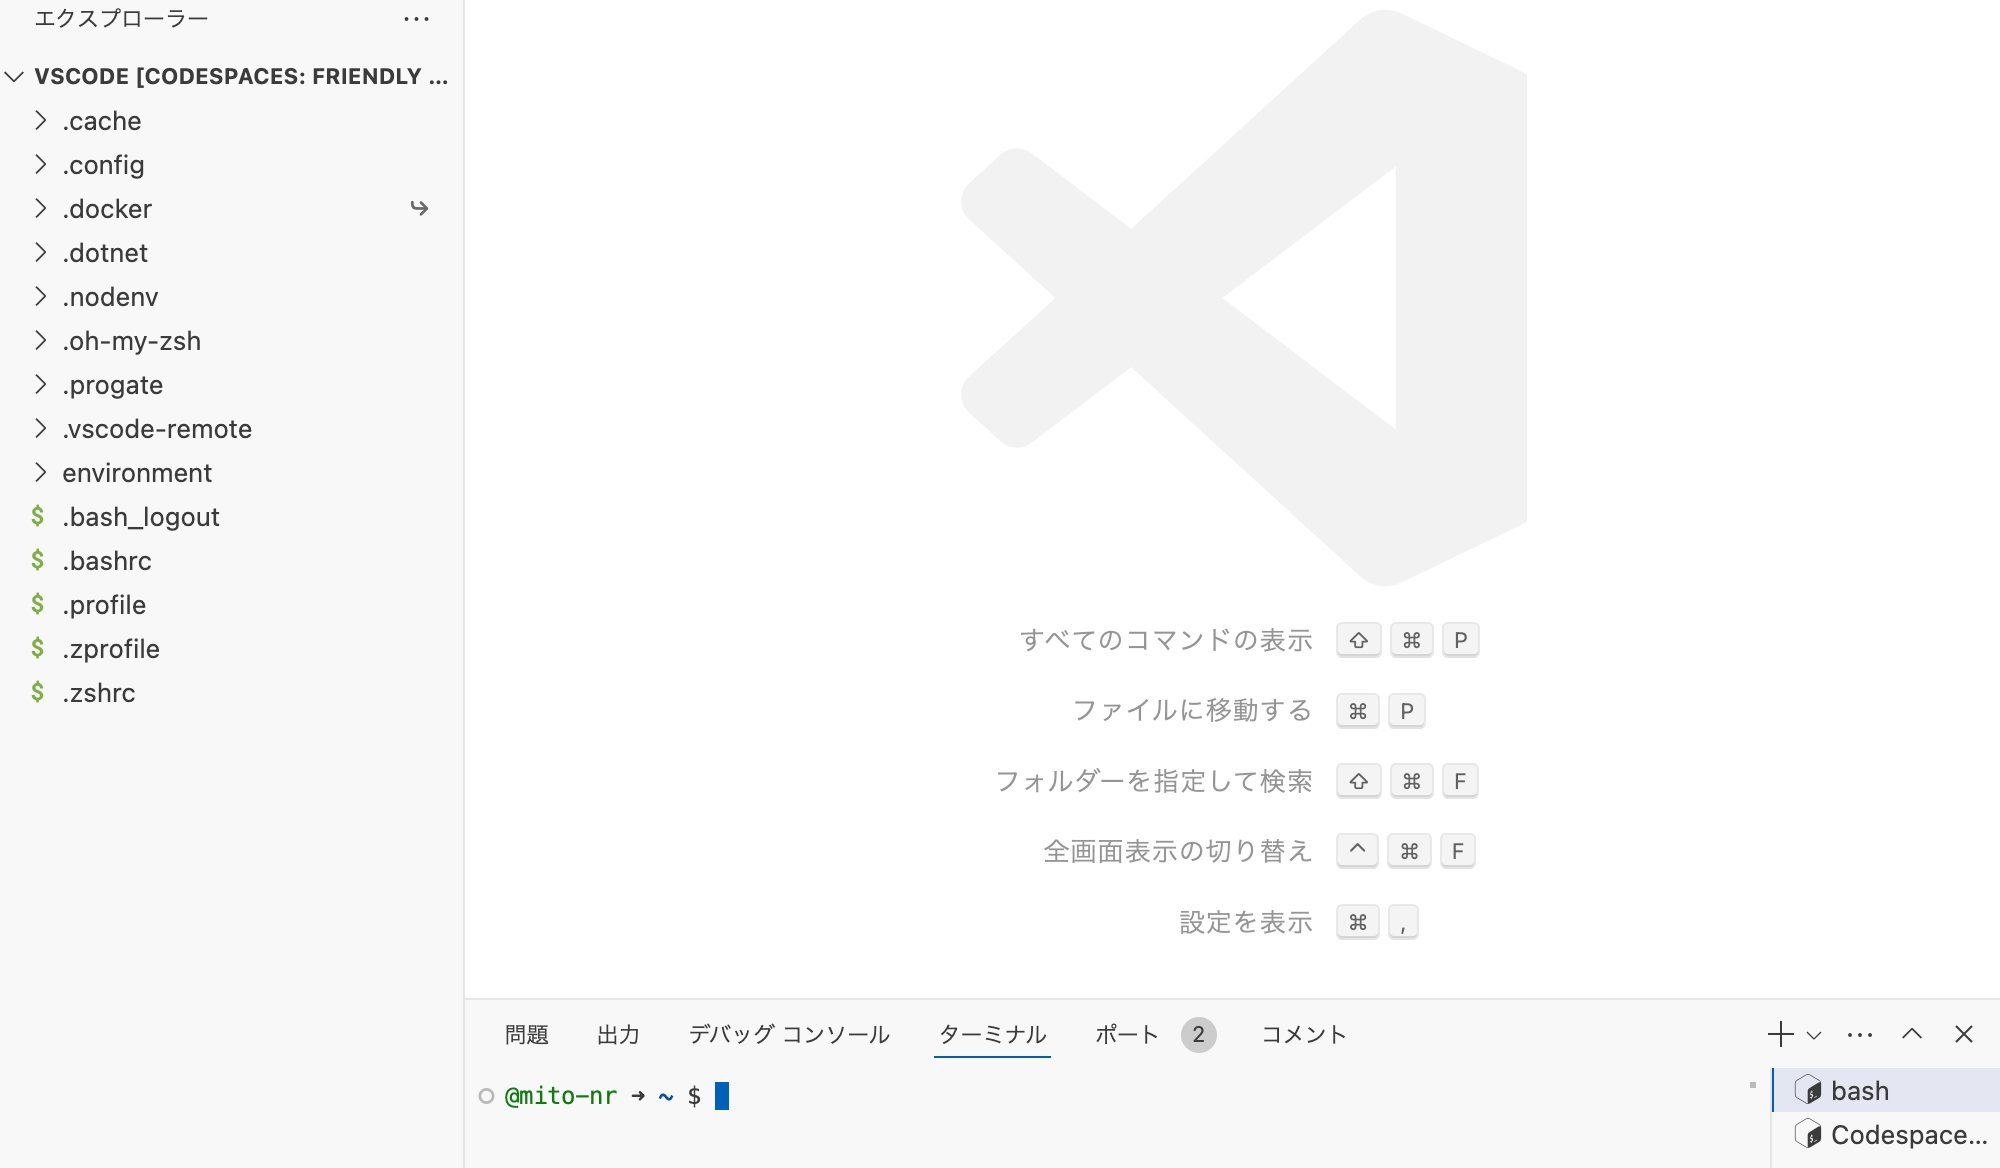
Task: Expand the .cache folder
Action: click(x=101, y=121)
